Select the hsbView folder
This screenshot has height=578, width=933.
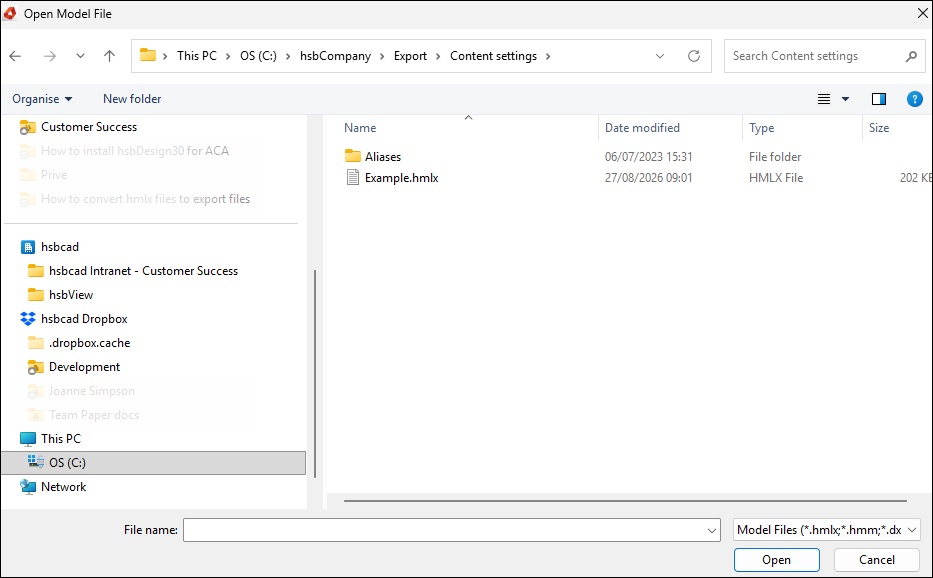point(71,295)
